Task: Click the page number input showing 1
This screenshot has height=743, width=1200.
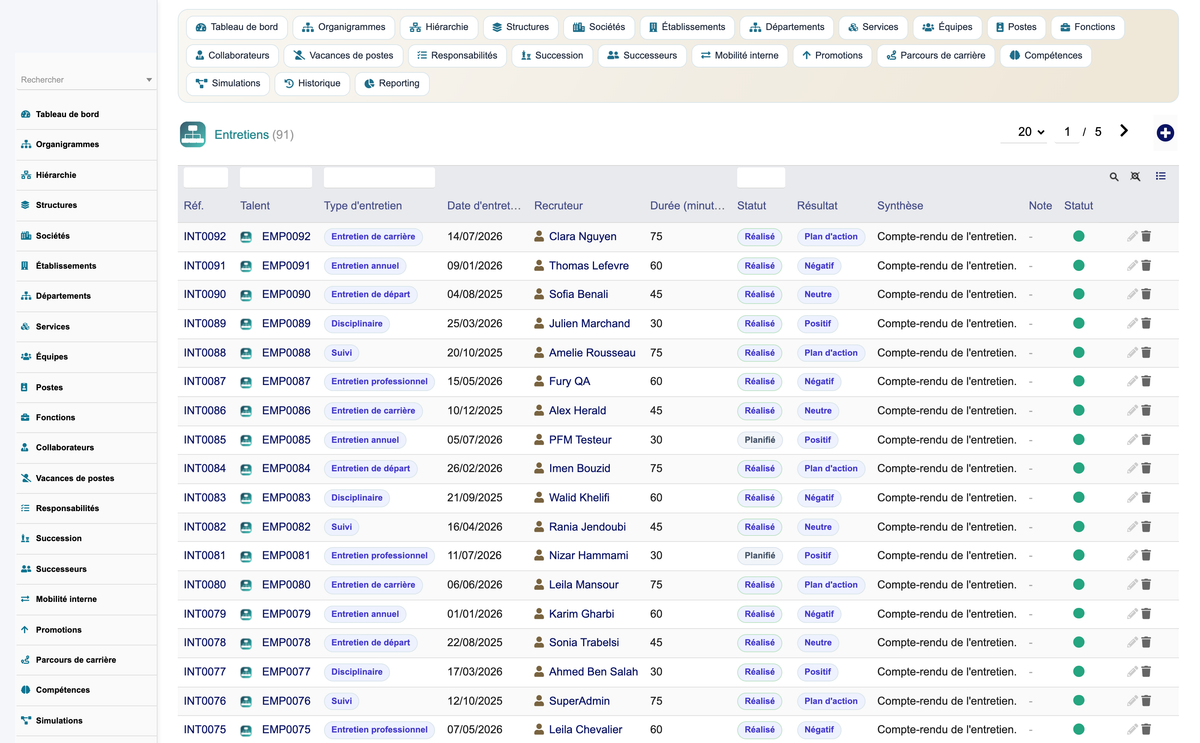Action: coord(1067,132)
